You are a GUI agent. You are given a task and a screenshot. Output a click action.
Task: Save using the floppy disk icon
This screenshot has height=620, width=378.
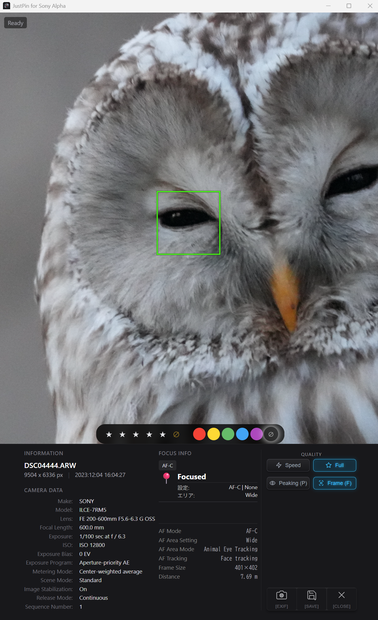(312, 599)
